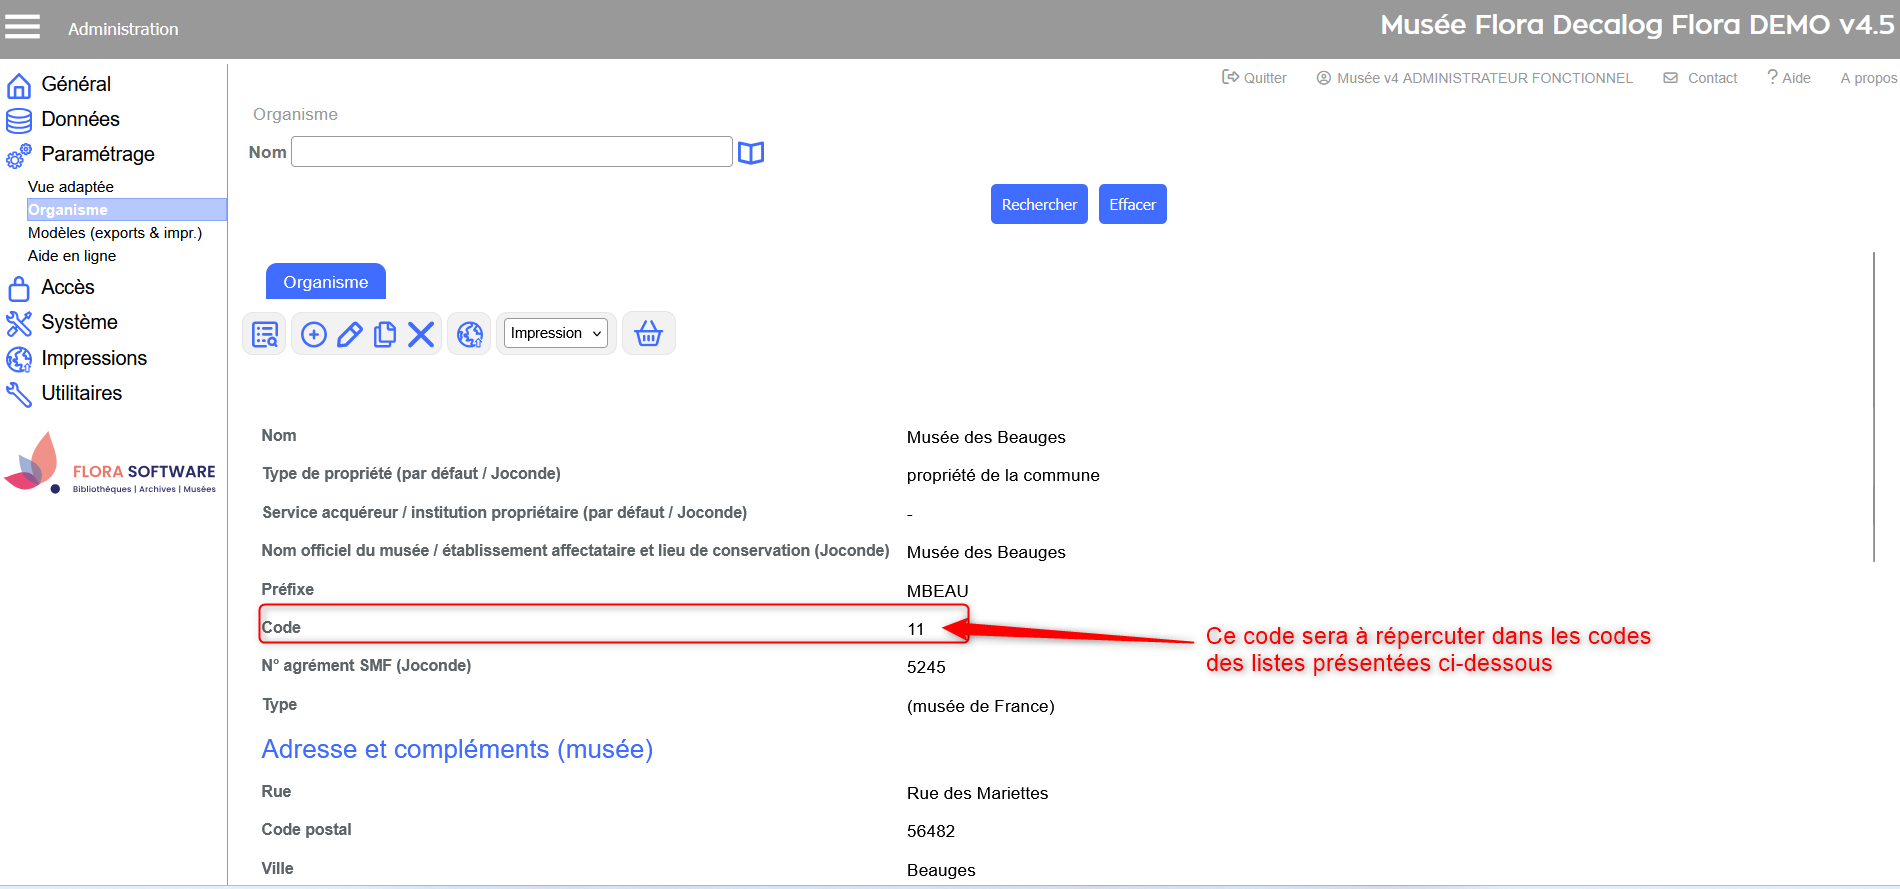Click the globe export icon
The width and height of the screenshot is (1900, 889).
[x=470, y=334]
